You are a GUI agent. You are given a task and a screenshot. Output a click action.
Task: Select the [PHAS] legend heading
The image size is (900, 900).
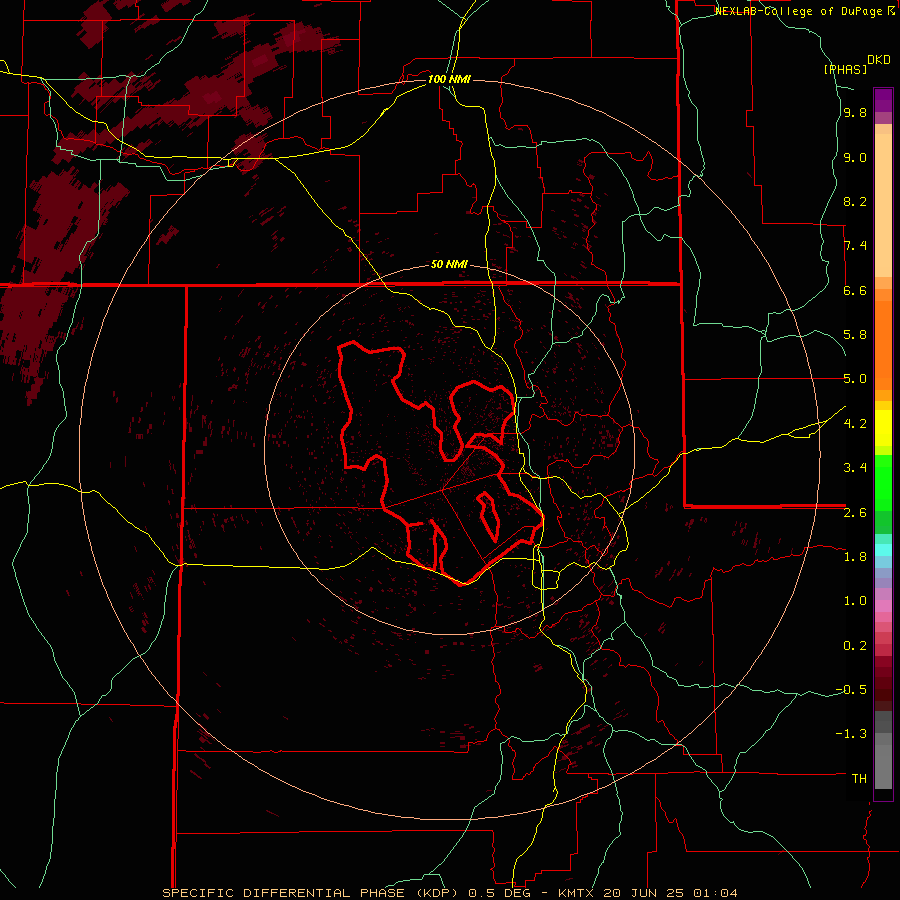tap(845, 69)
